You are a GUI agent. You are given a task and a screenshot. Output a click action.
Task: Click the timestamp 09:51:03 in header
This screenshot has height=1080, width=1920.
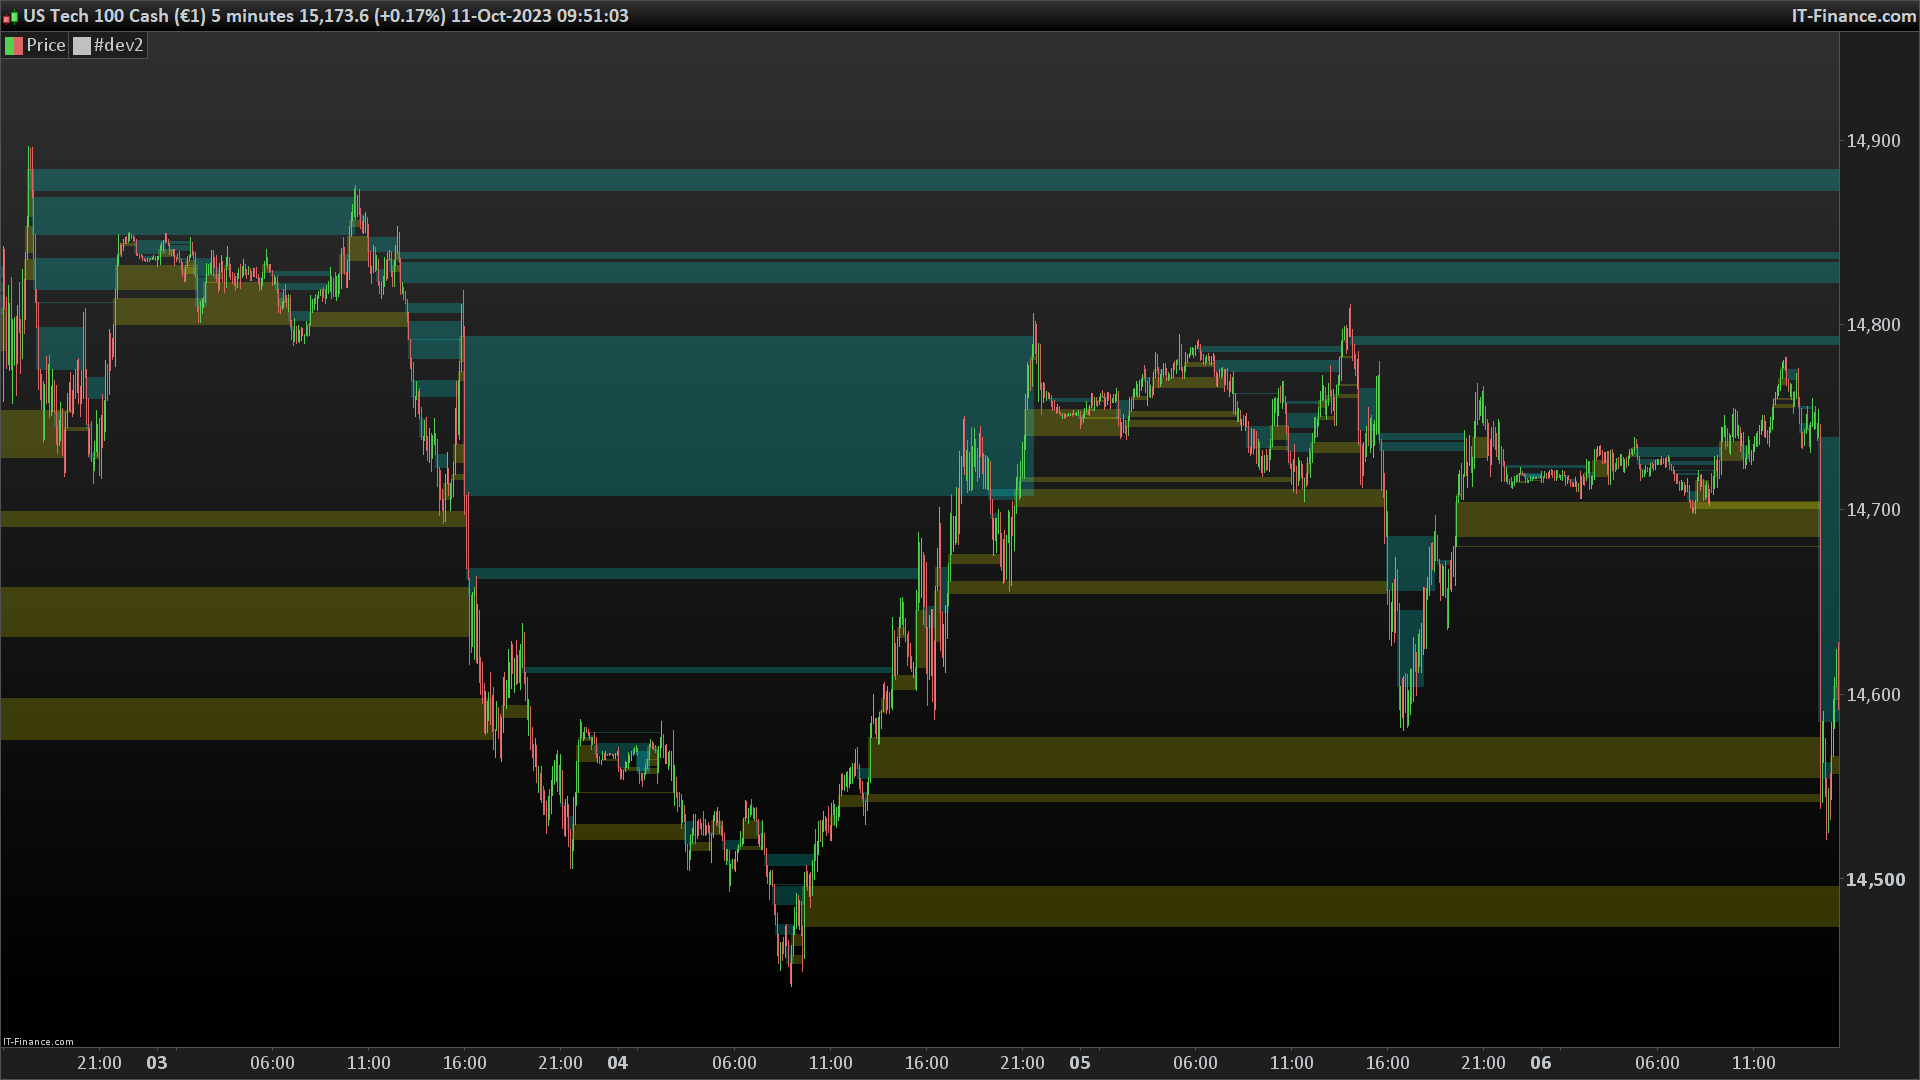594,16
